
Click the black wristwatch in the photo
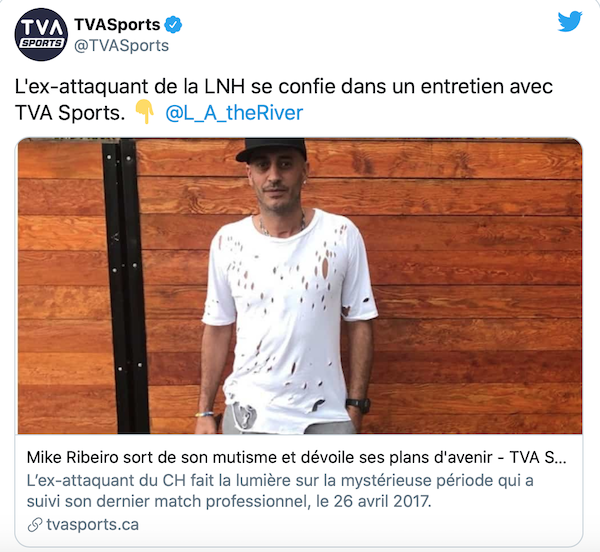click(x=358, y=405)
